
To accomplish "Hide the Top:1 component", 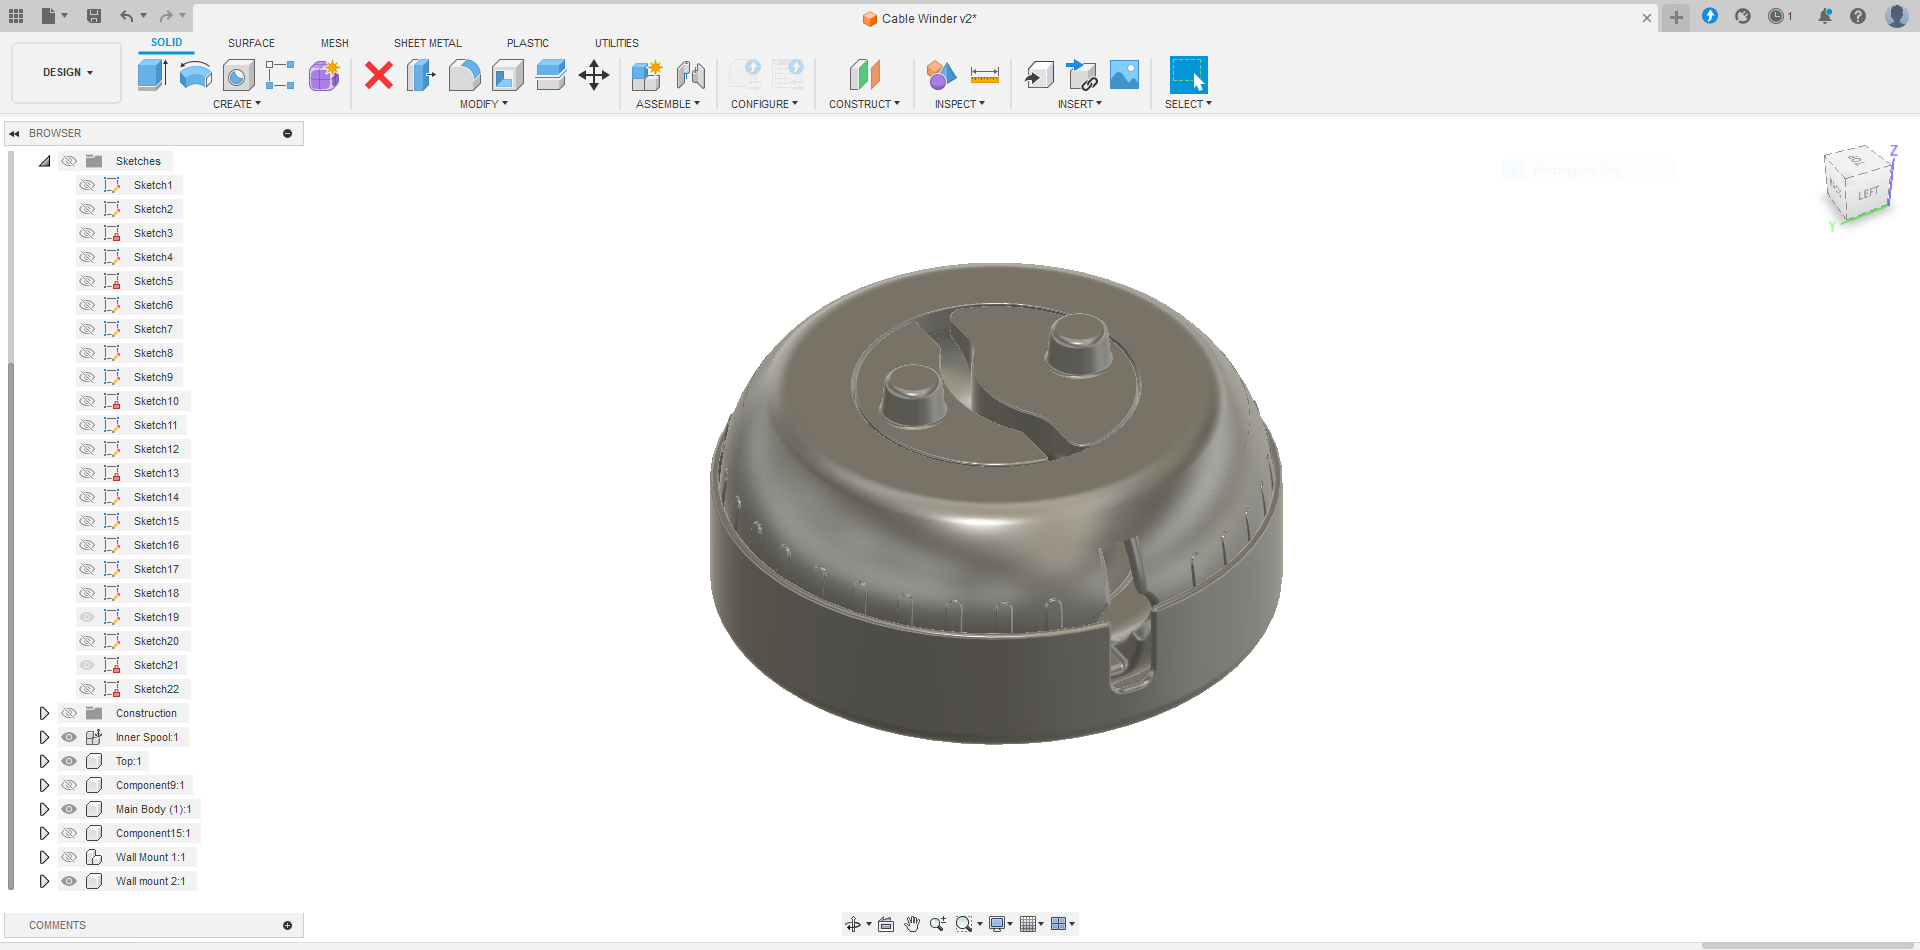I will (69, 761).
